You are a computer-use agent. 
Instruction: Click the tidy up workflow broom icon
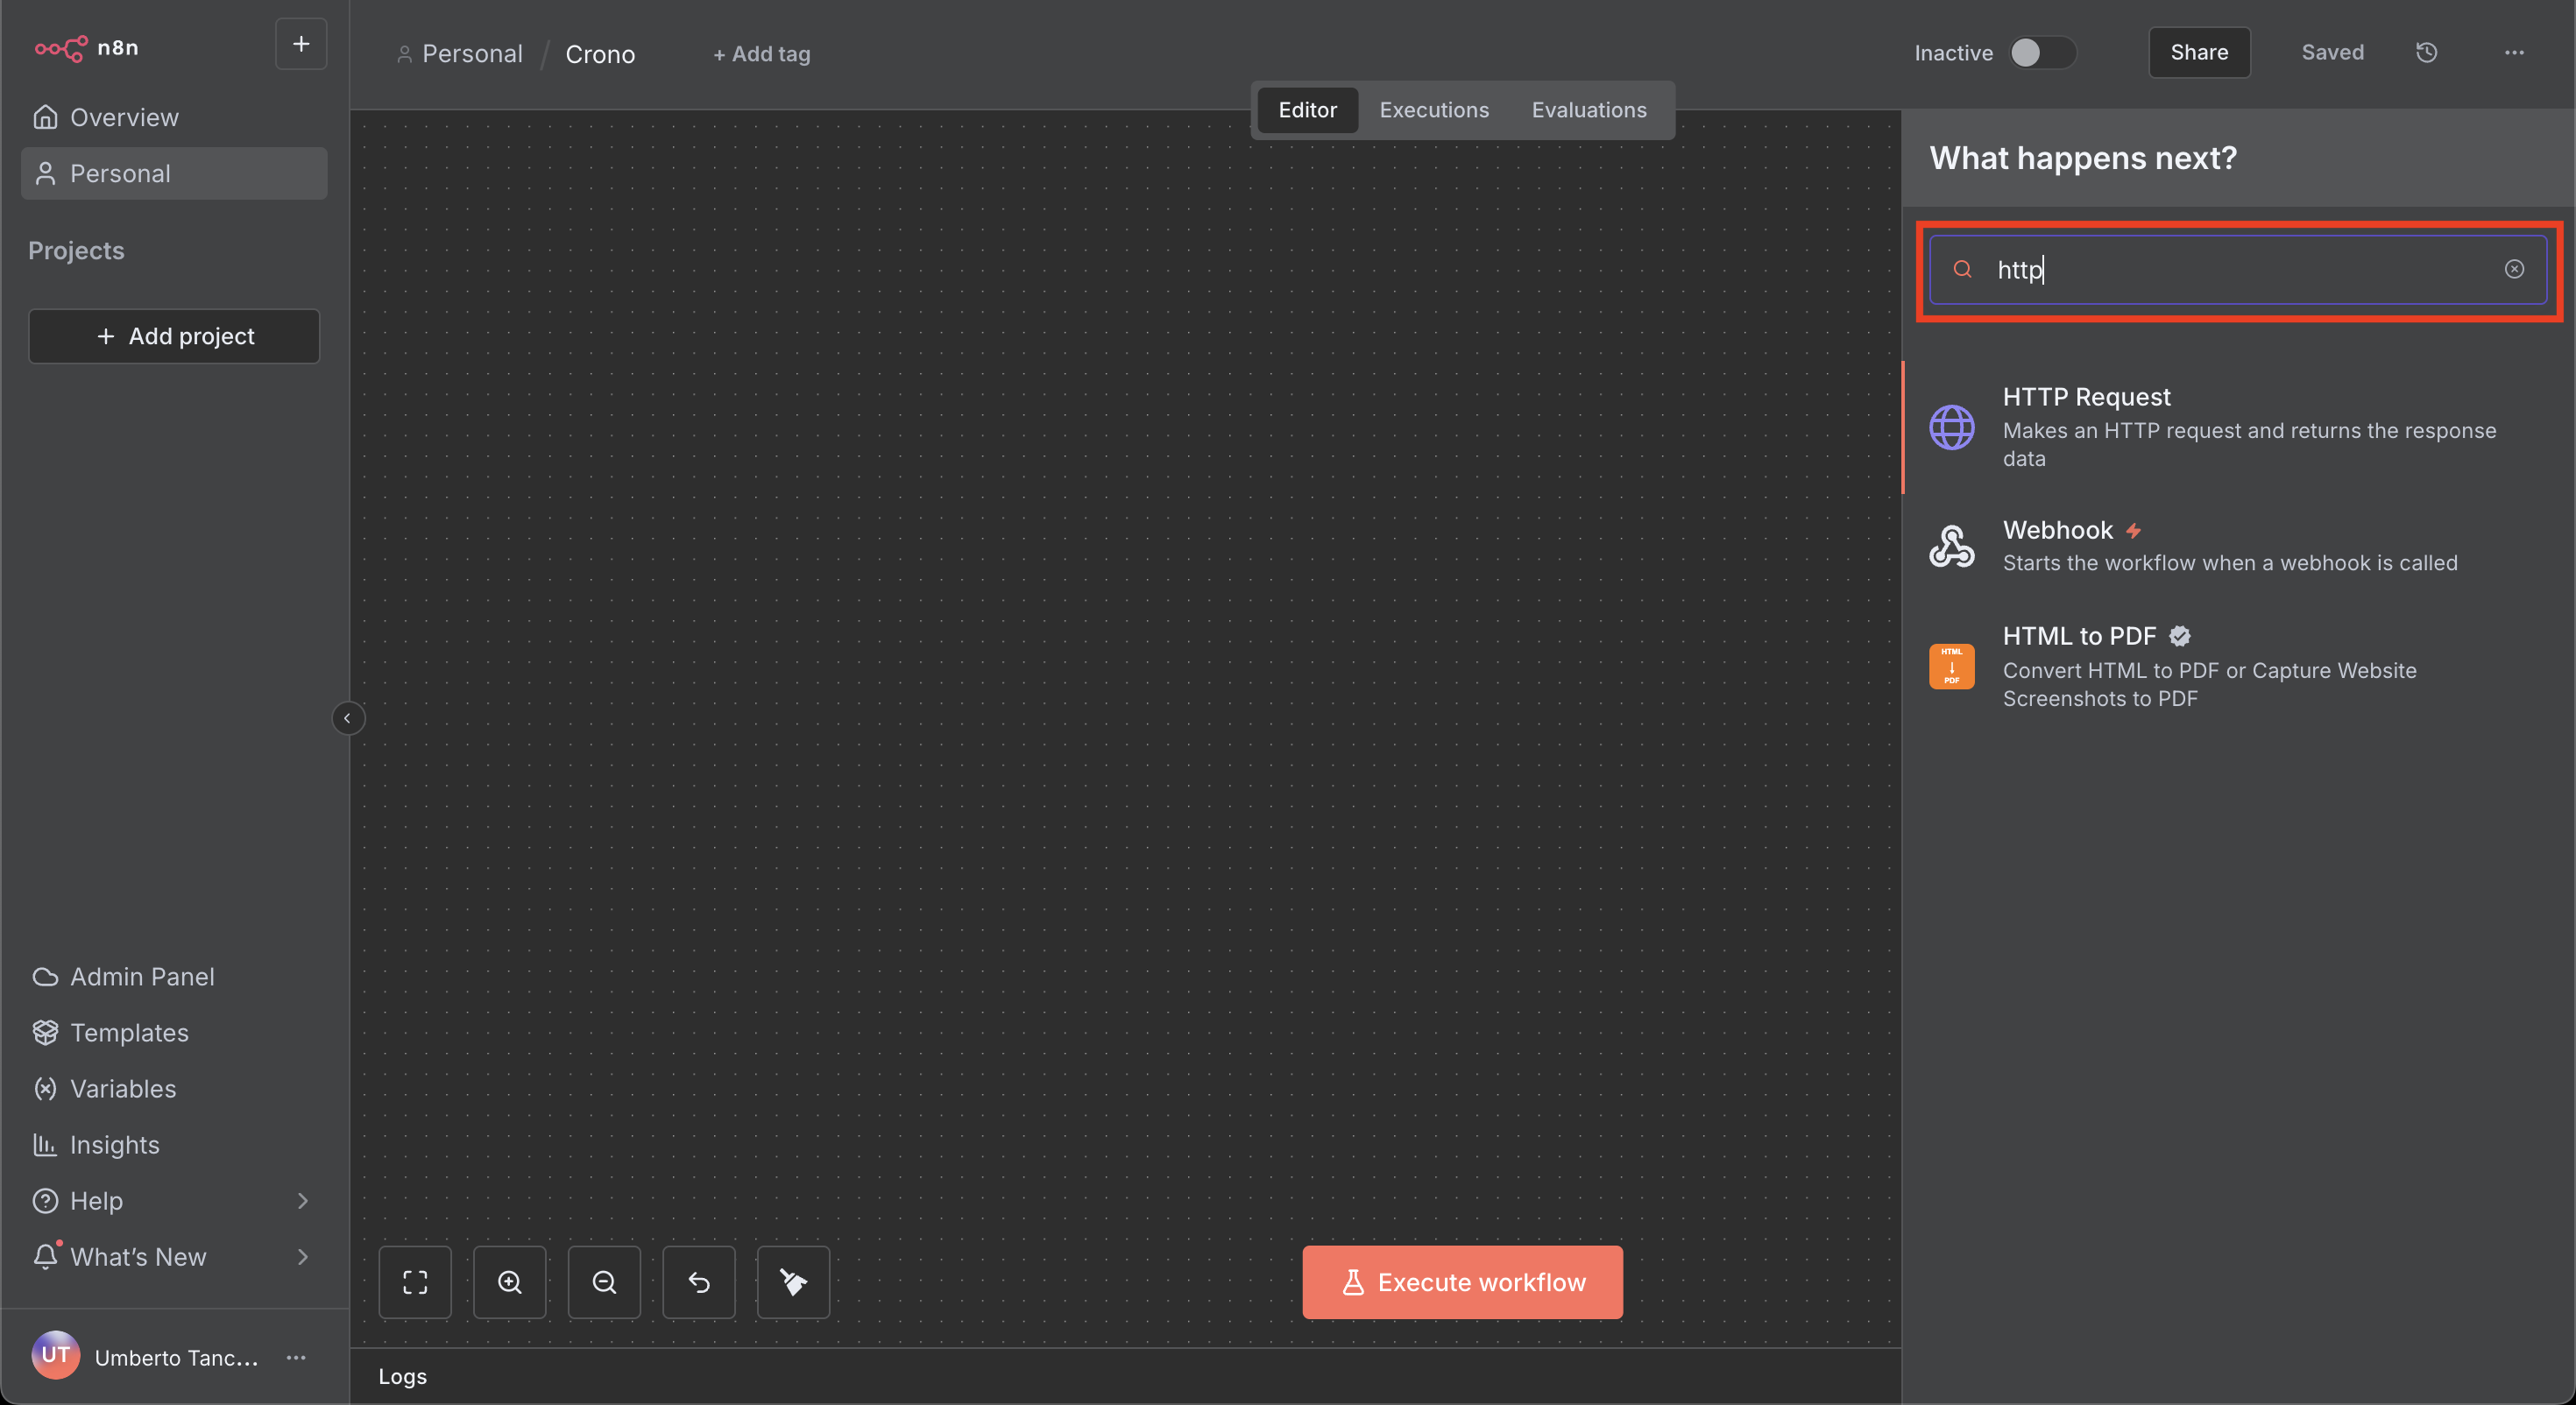793,1282
